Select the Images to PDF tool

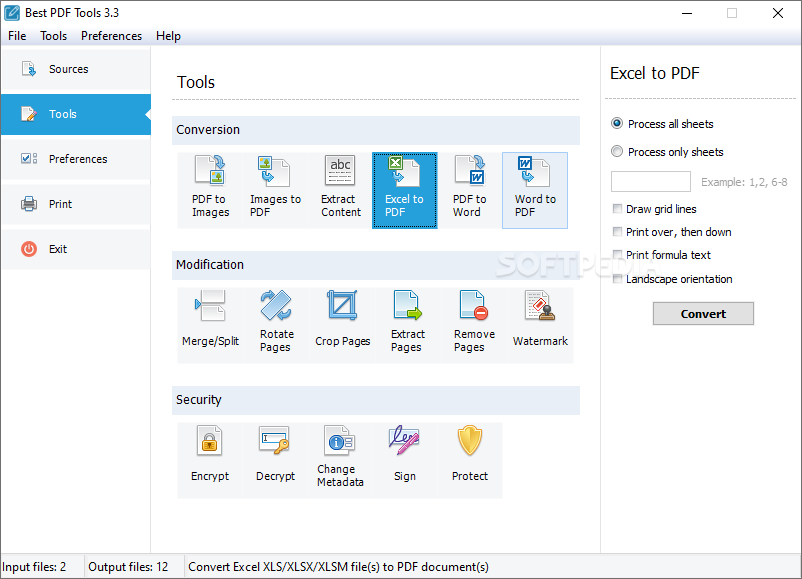coord(275,190)
